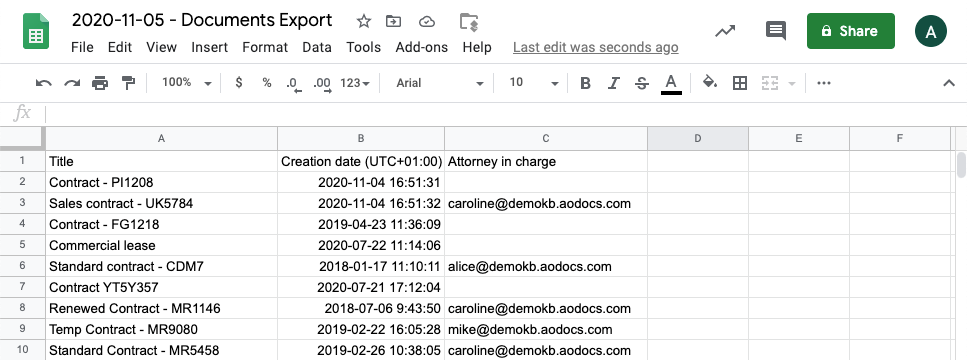The width and height of the screenshot is (967, 360).
Task: Open comment history icon
Action: [x=776, y=31]
